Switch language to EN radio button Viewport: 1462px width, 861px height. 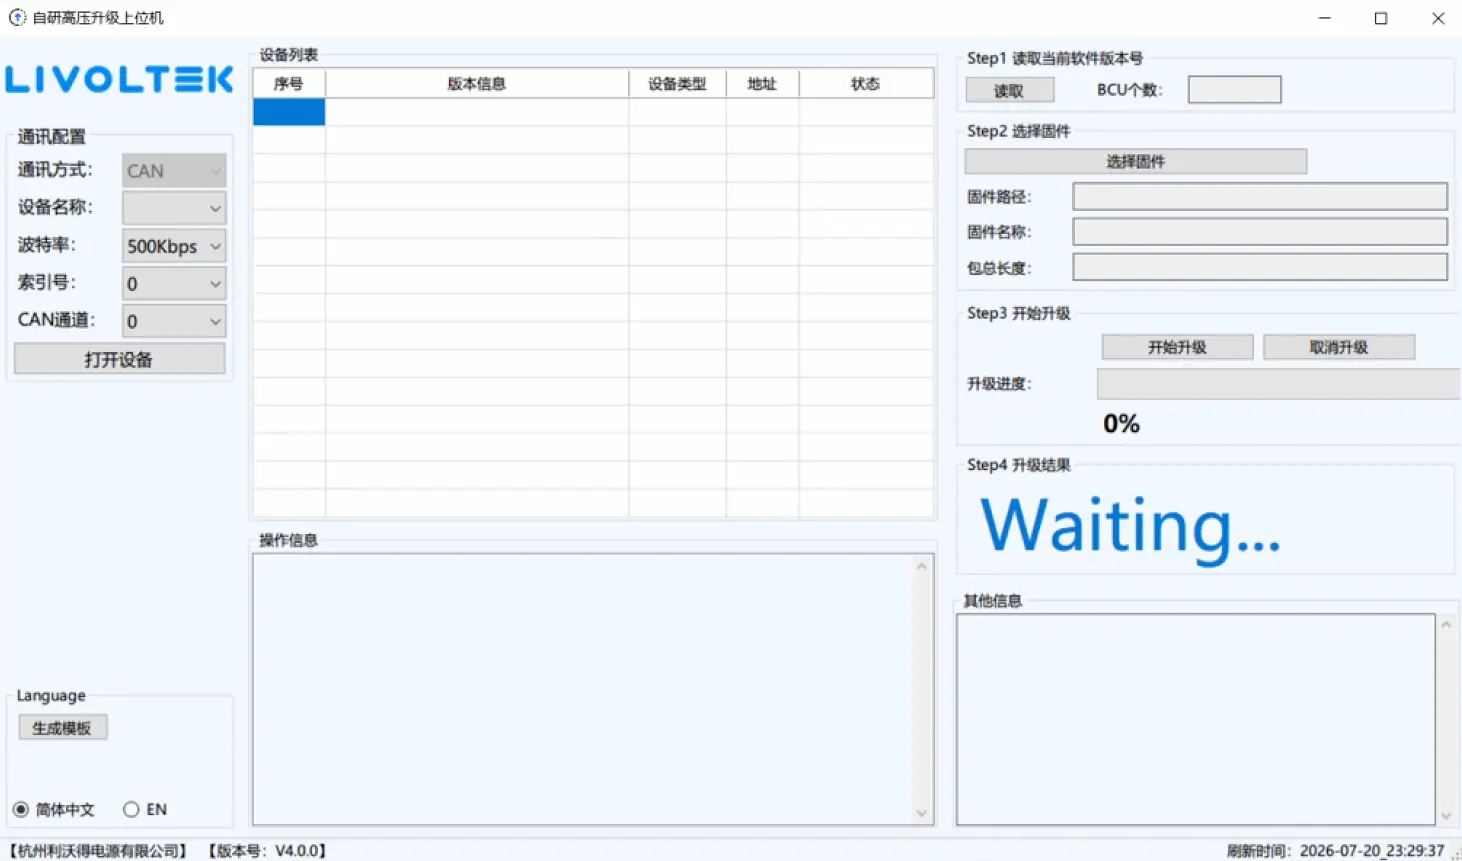point(131,810)
